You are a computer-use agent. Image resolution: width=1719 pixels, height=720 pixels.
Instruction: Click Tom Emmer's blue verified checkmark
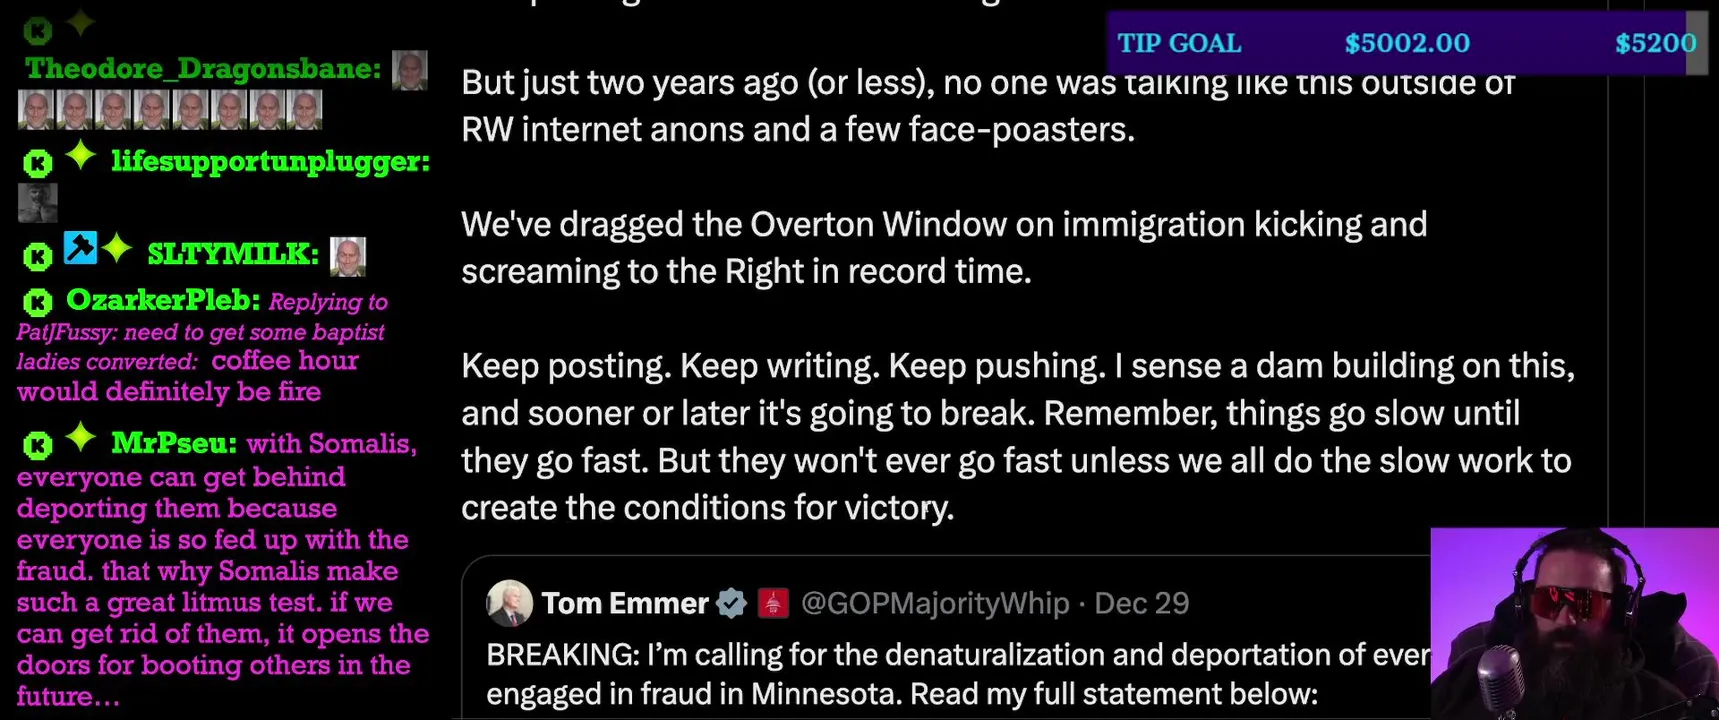point(732,603)
